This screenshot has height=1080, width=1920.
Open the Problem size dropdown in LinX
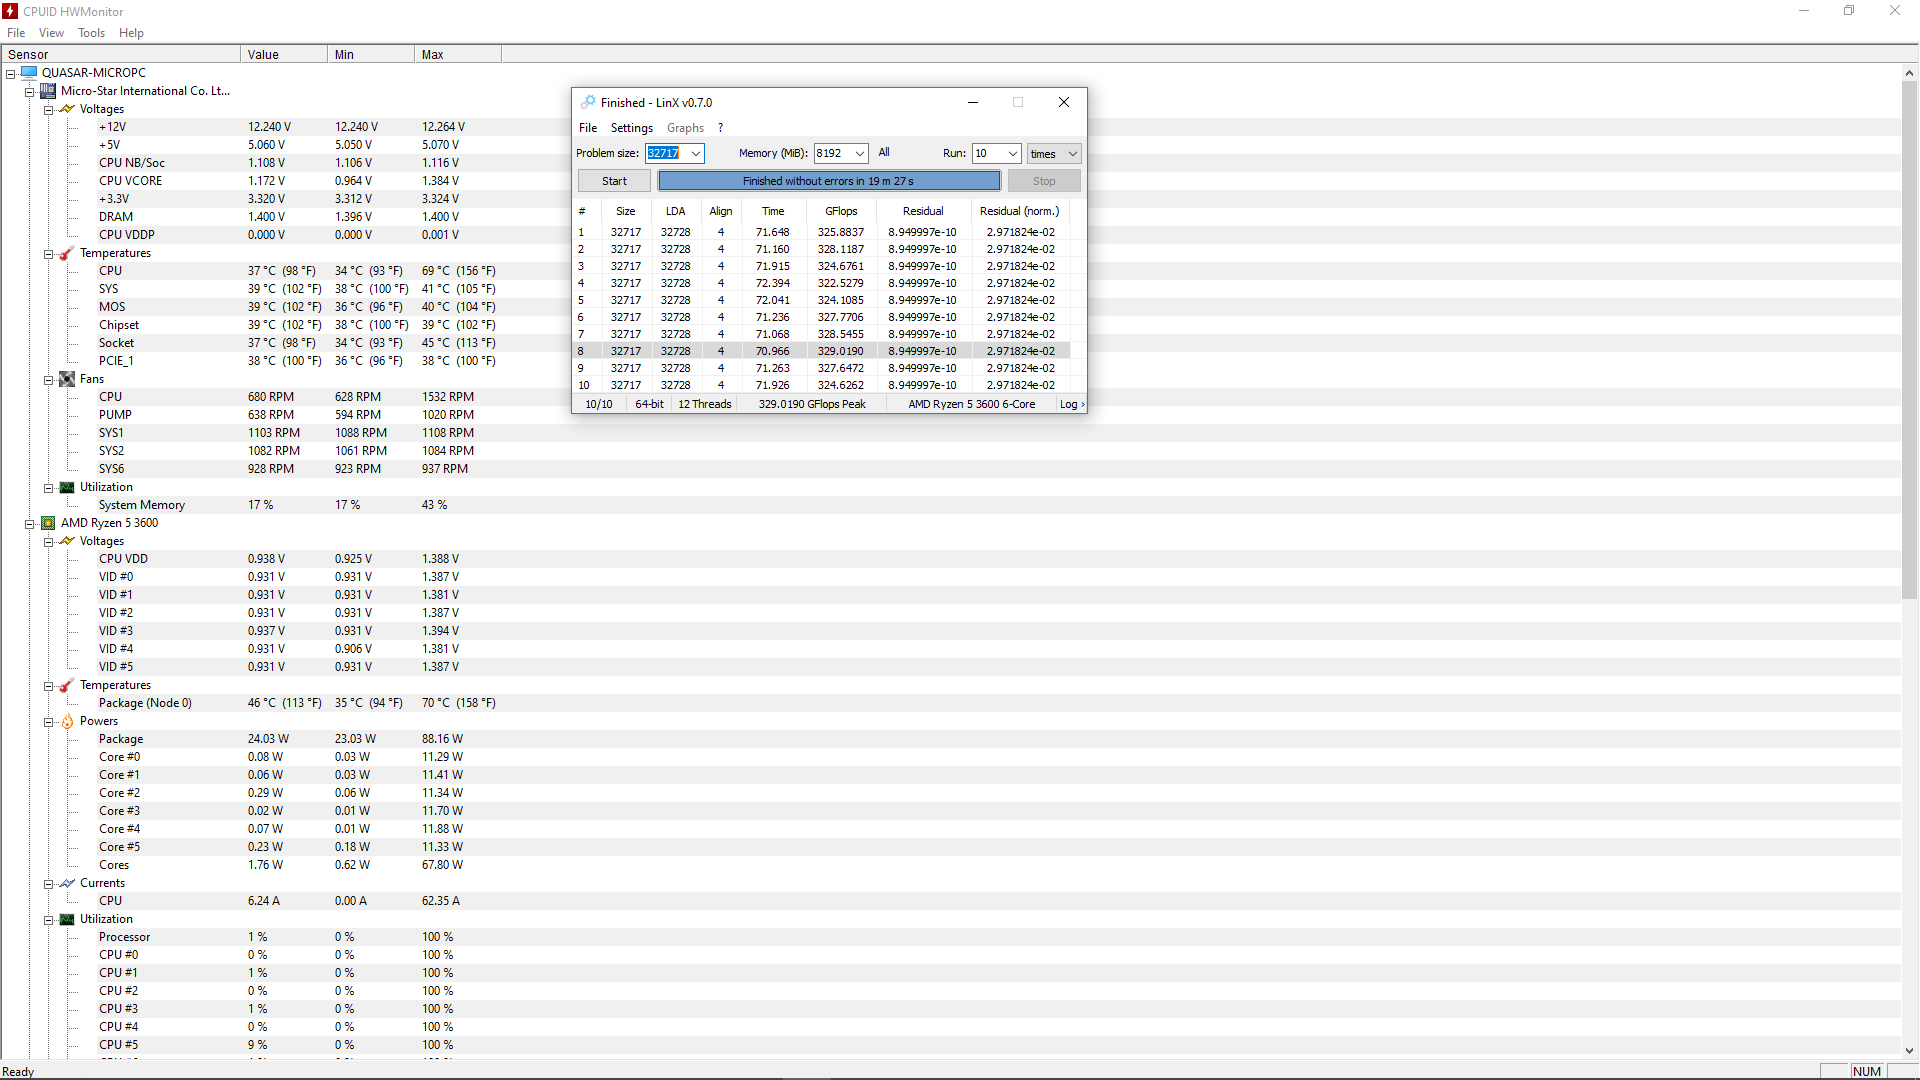pyautogui.click(x=696, y=154)
